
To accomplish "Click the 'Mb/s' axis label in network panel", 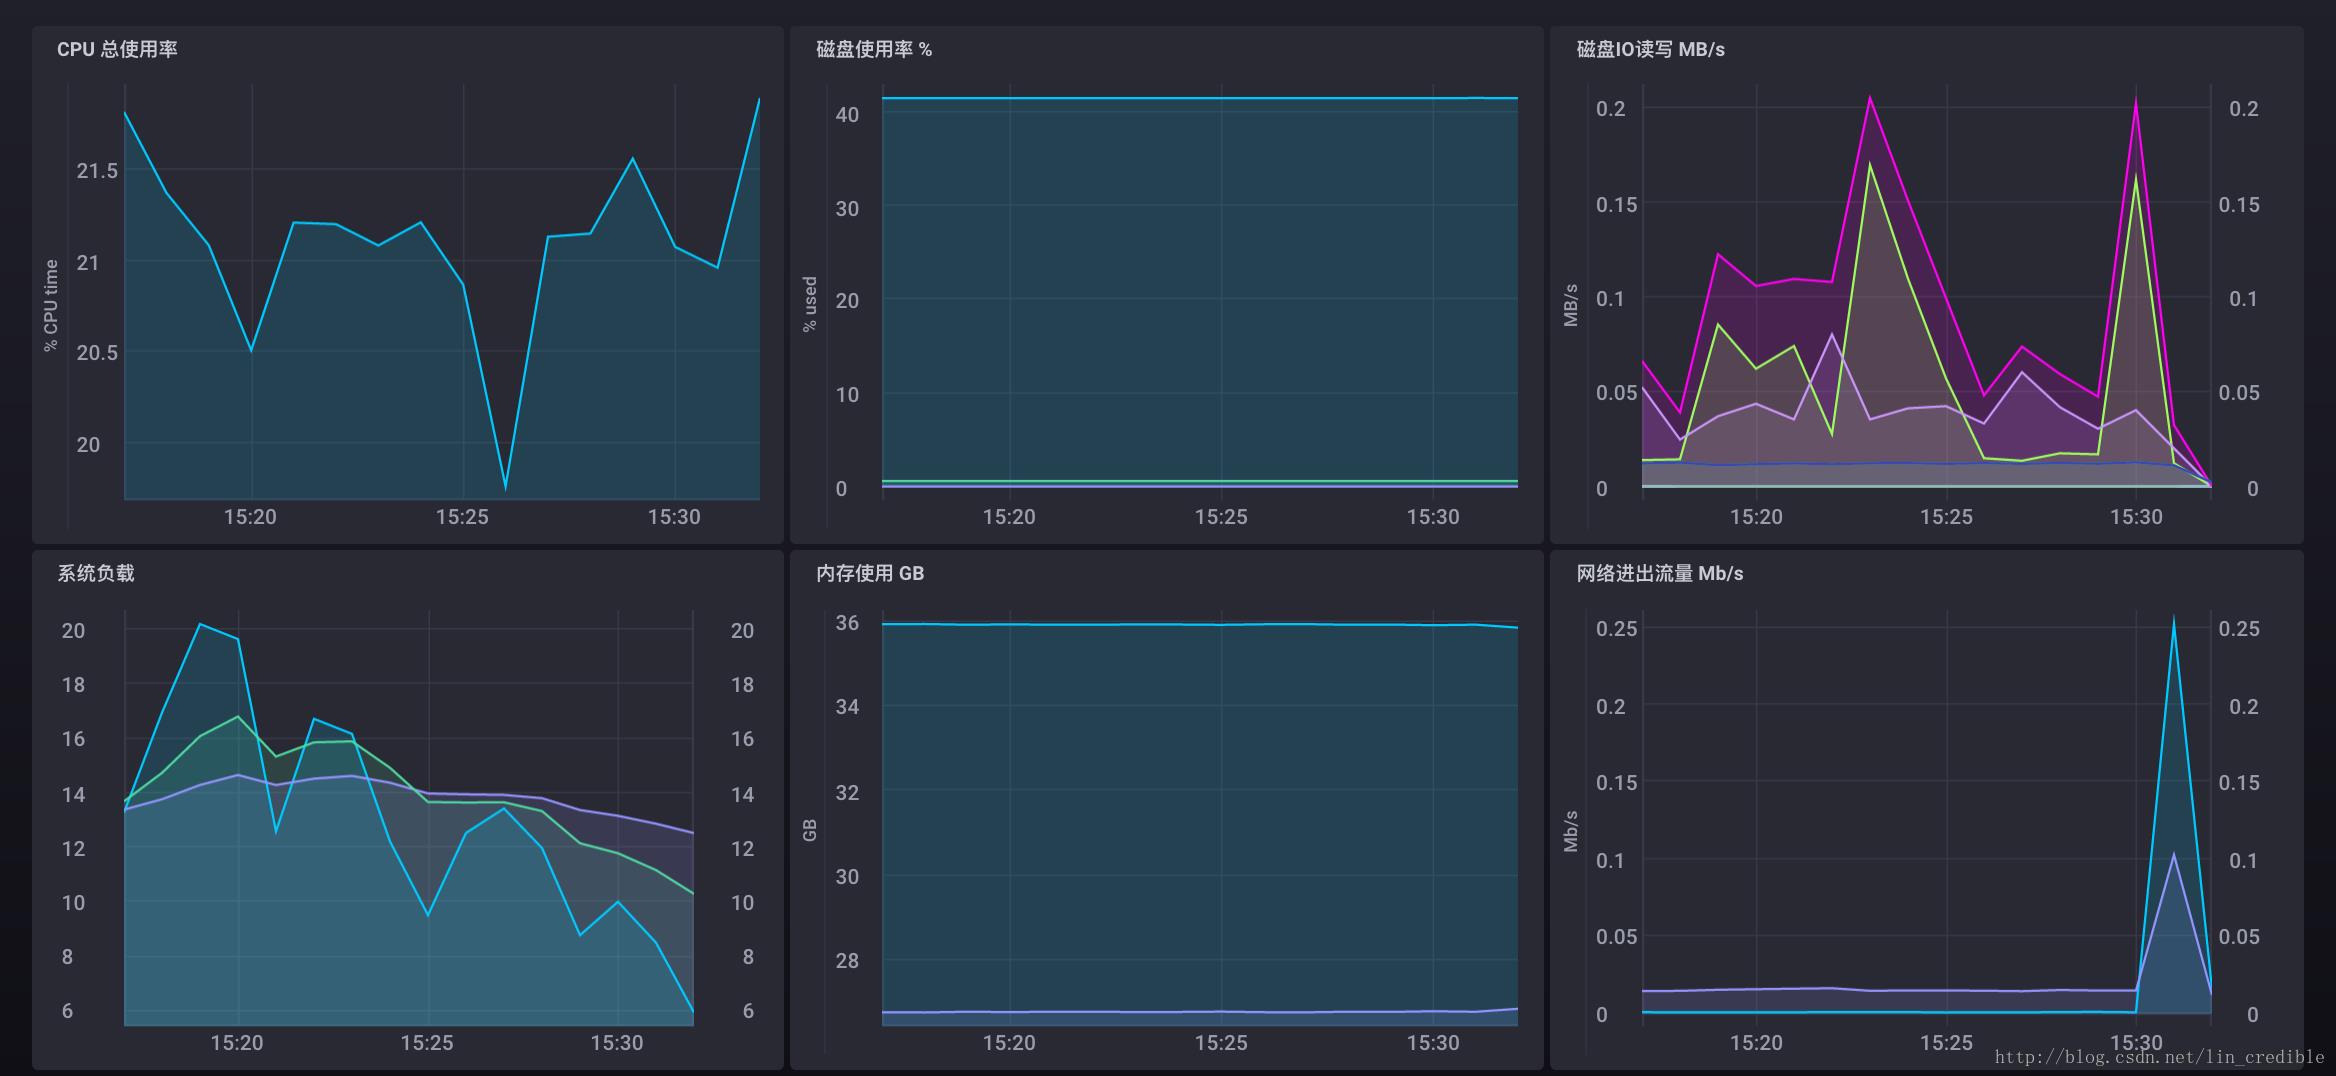I will click(x=1571, y=831).
